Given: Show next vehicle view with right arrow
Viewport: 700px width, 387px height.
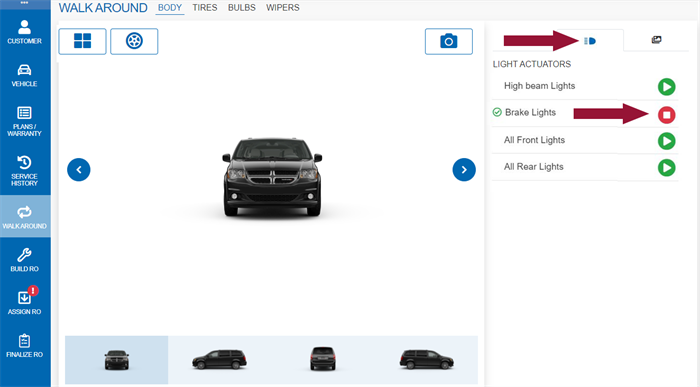Looking at the screenshot, I should (464, 170).
